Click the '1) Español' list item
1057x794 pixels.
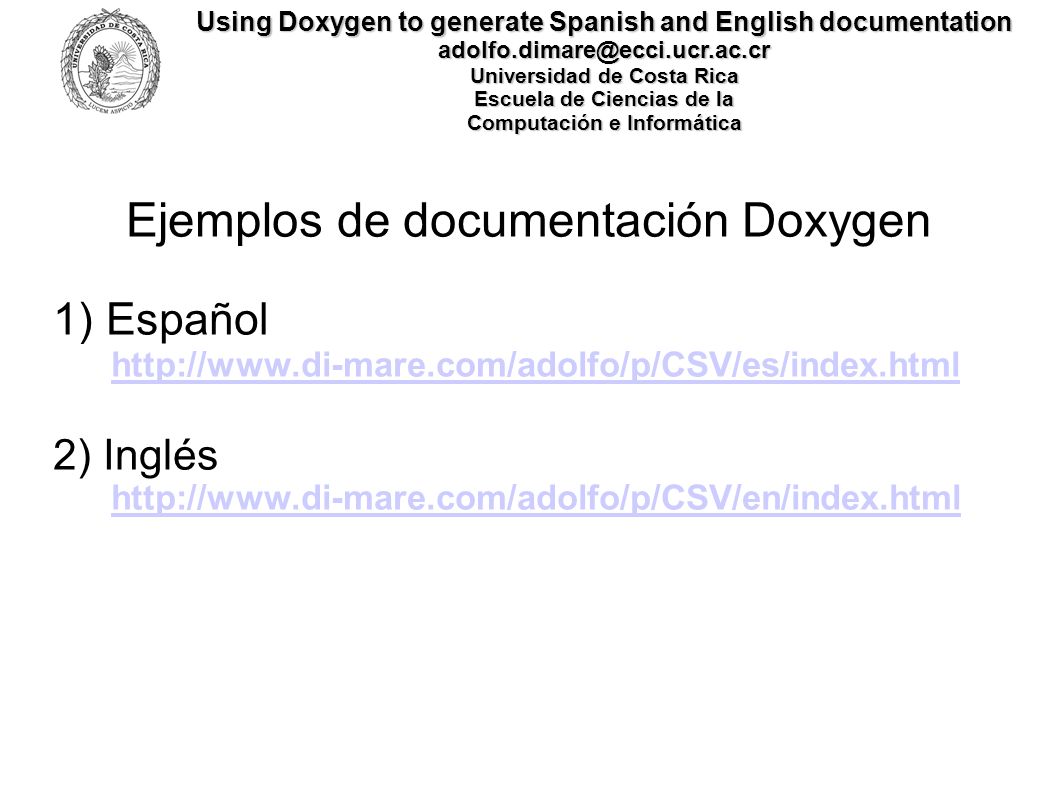point(161,319)
